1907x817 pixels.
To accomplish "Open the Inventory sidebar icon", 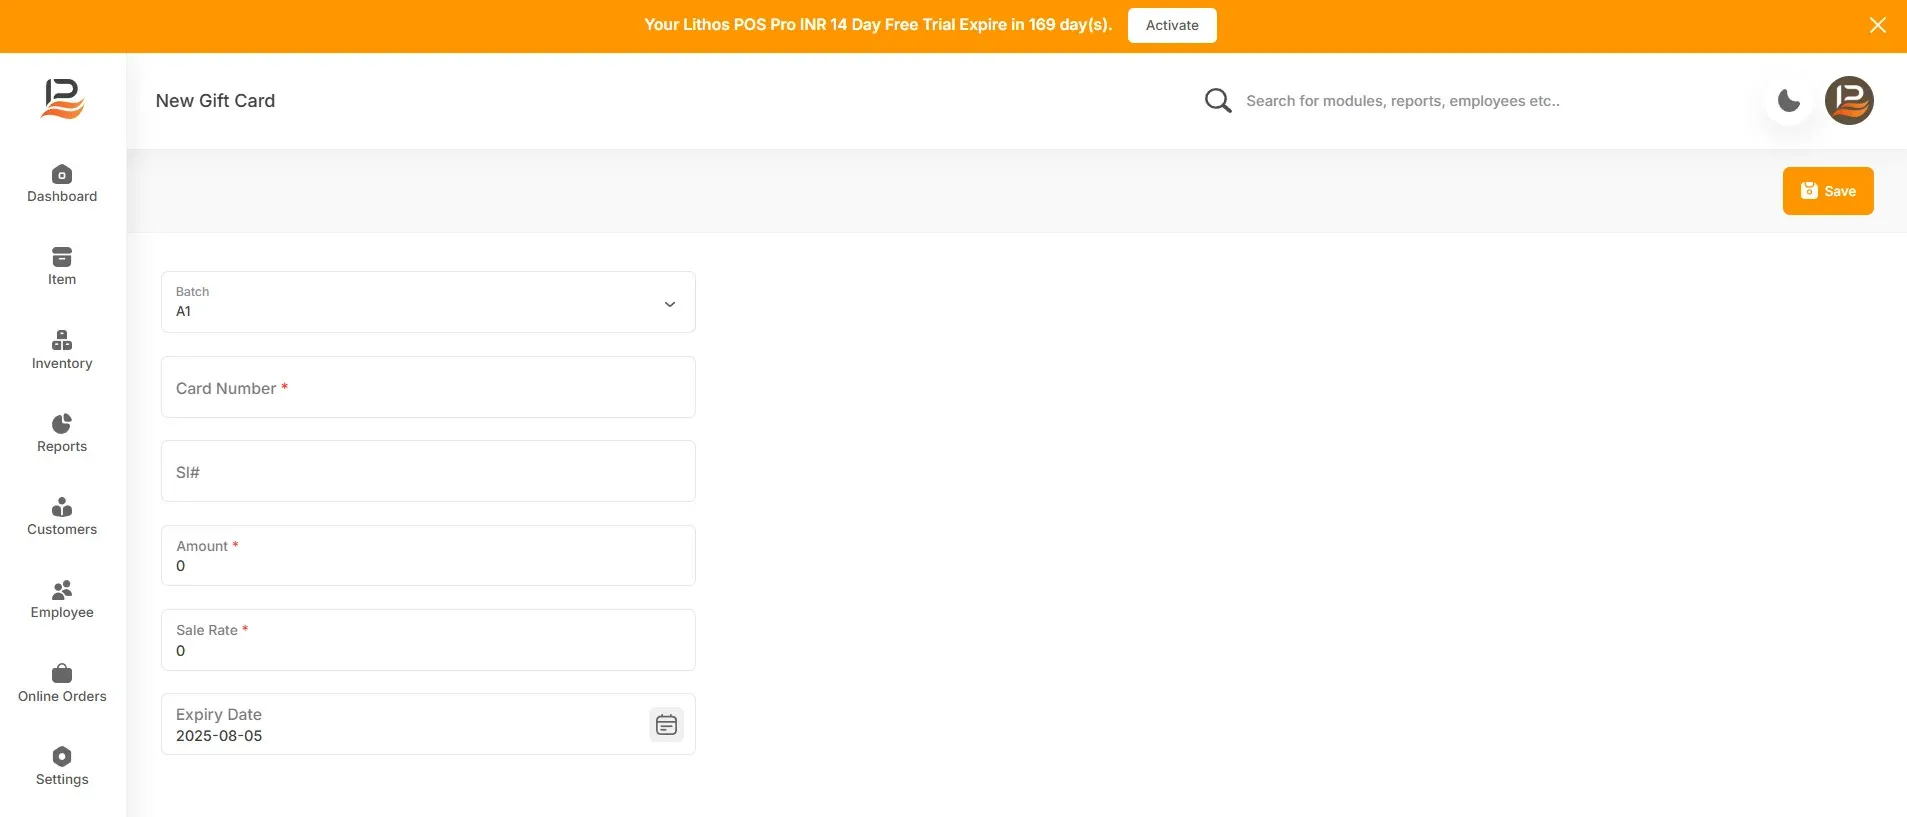I will tap(62, 340).
